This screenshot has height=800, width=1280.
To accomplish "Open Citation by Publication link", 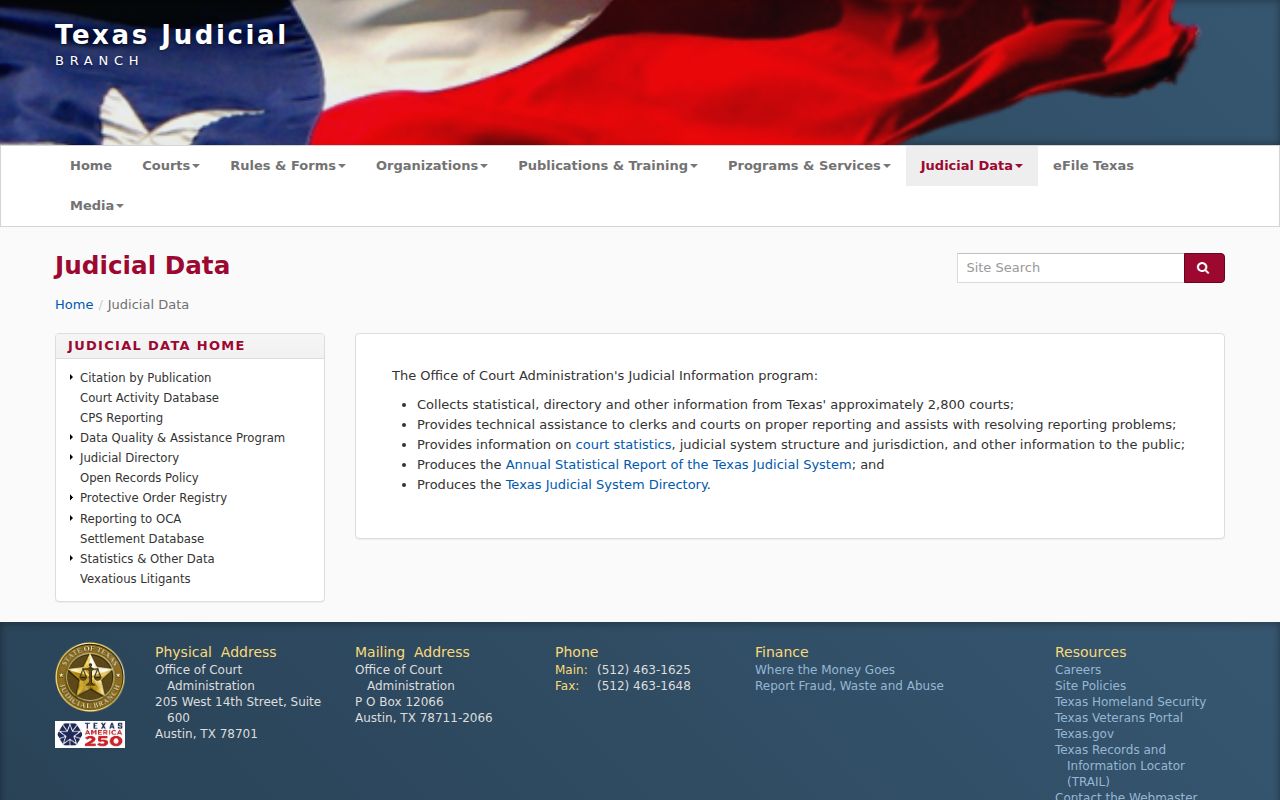I will (x=146, y=377).
